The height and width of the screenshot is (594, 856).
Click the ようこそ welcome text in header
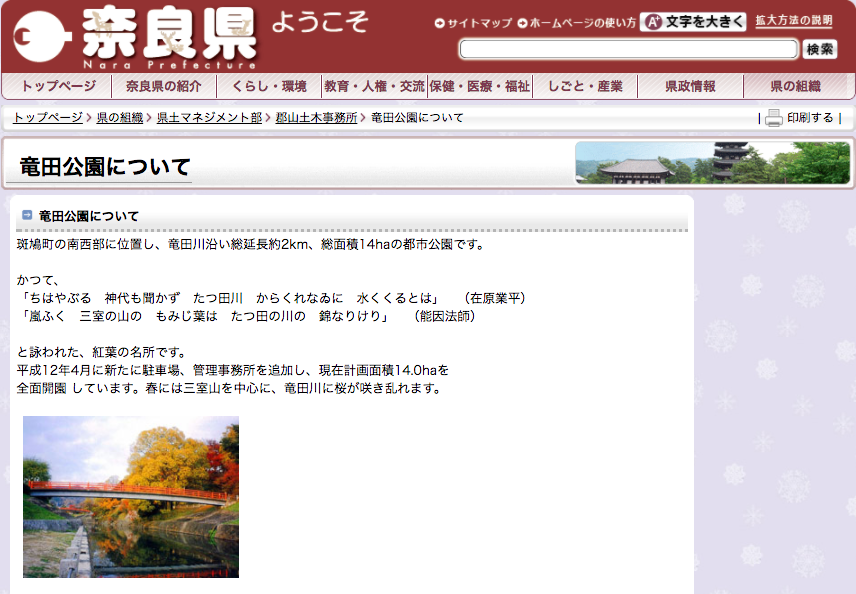(320, 22)
